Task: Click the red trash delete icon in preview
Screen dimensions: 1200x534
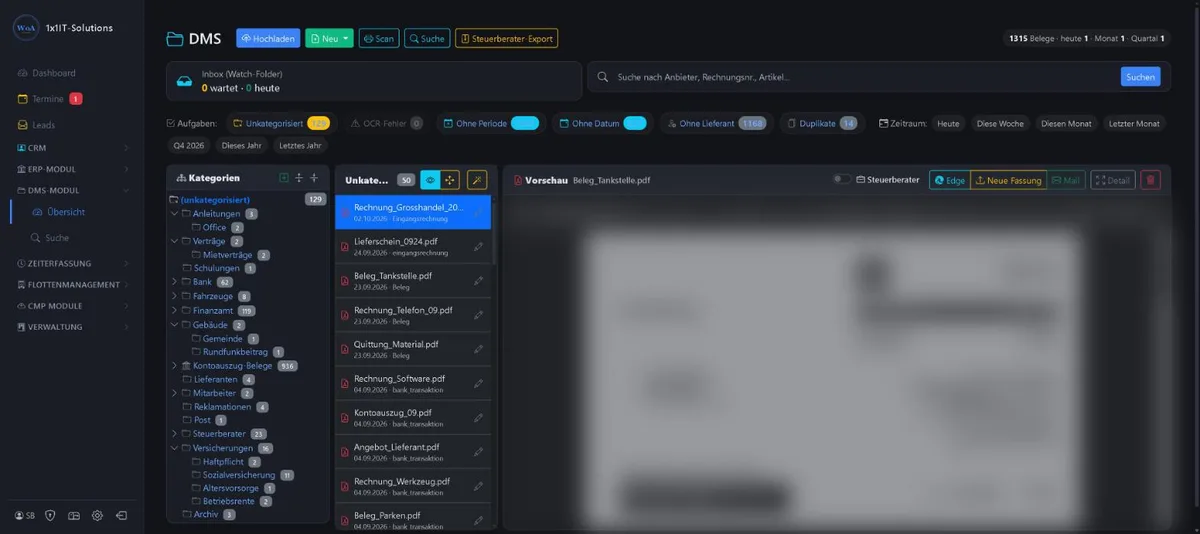Action: pos(1151,180)
